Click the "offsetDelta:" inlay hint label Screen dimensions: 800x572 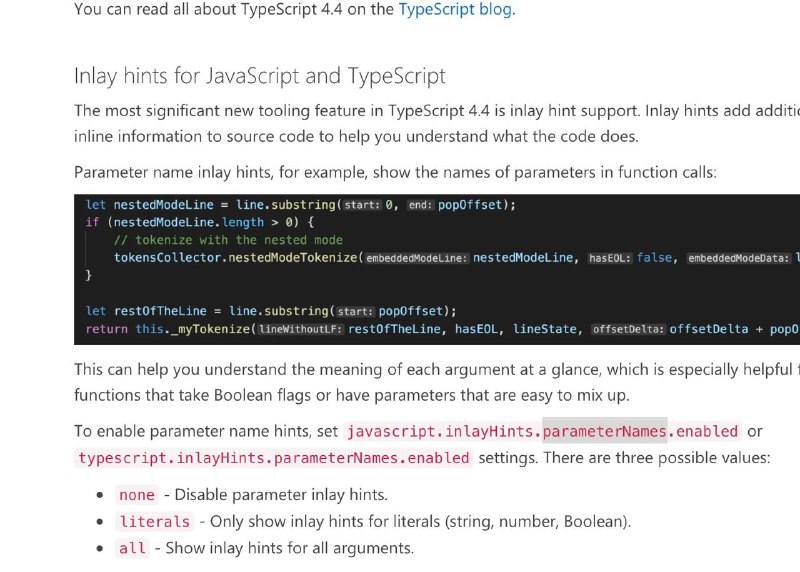627,329
